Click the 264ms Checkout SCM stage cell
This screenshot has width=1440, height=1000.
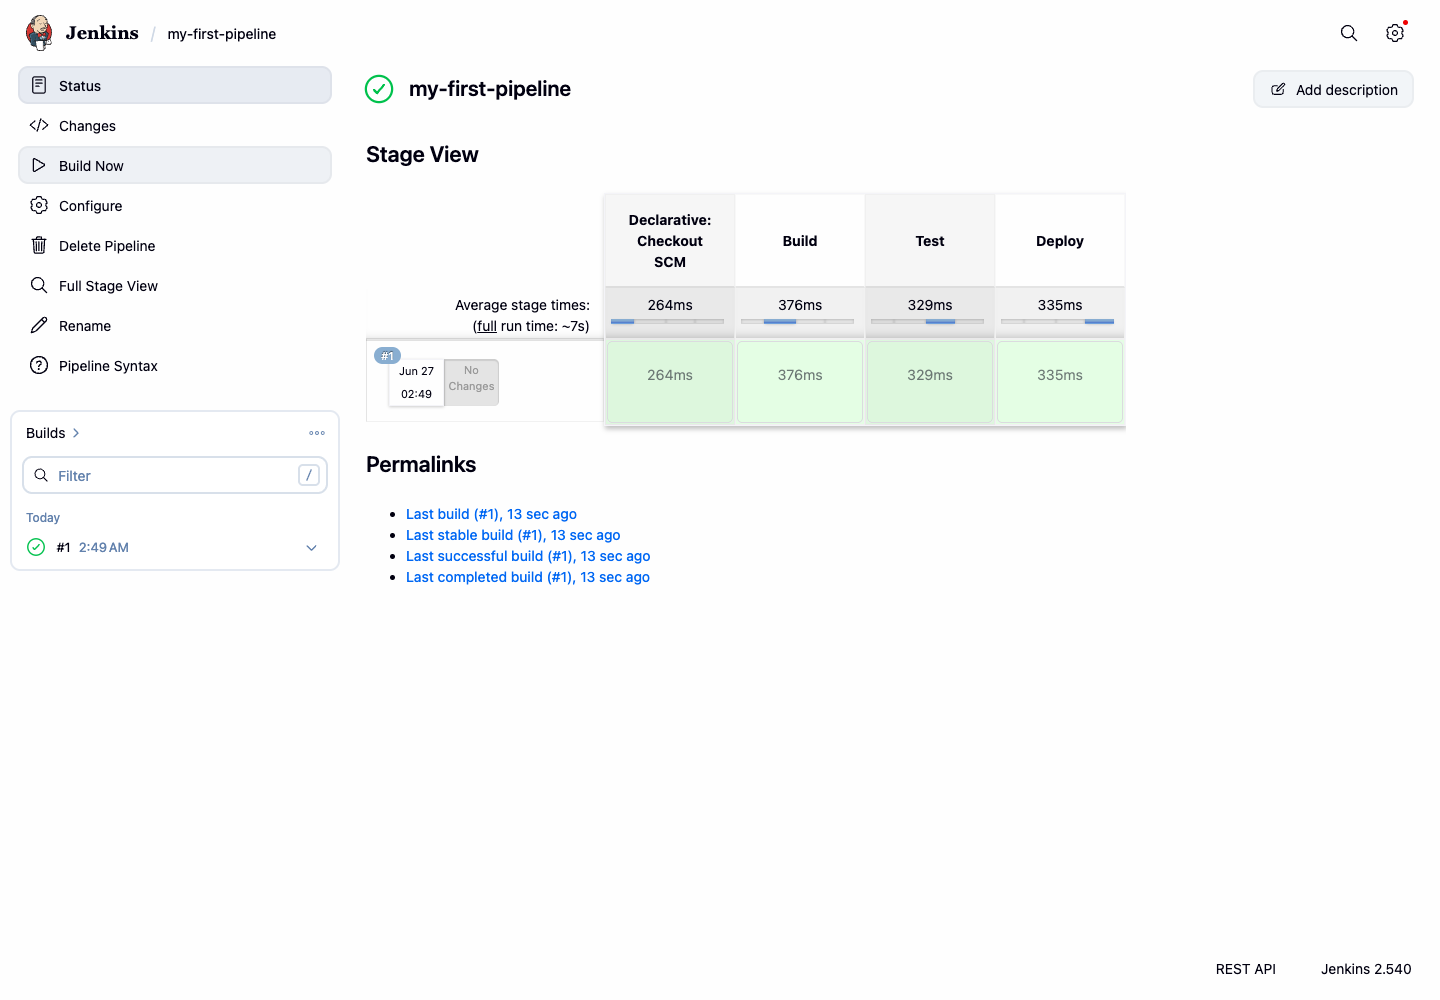click(670, 381)
